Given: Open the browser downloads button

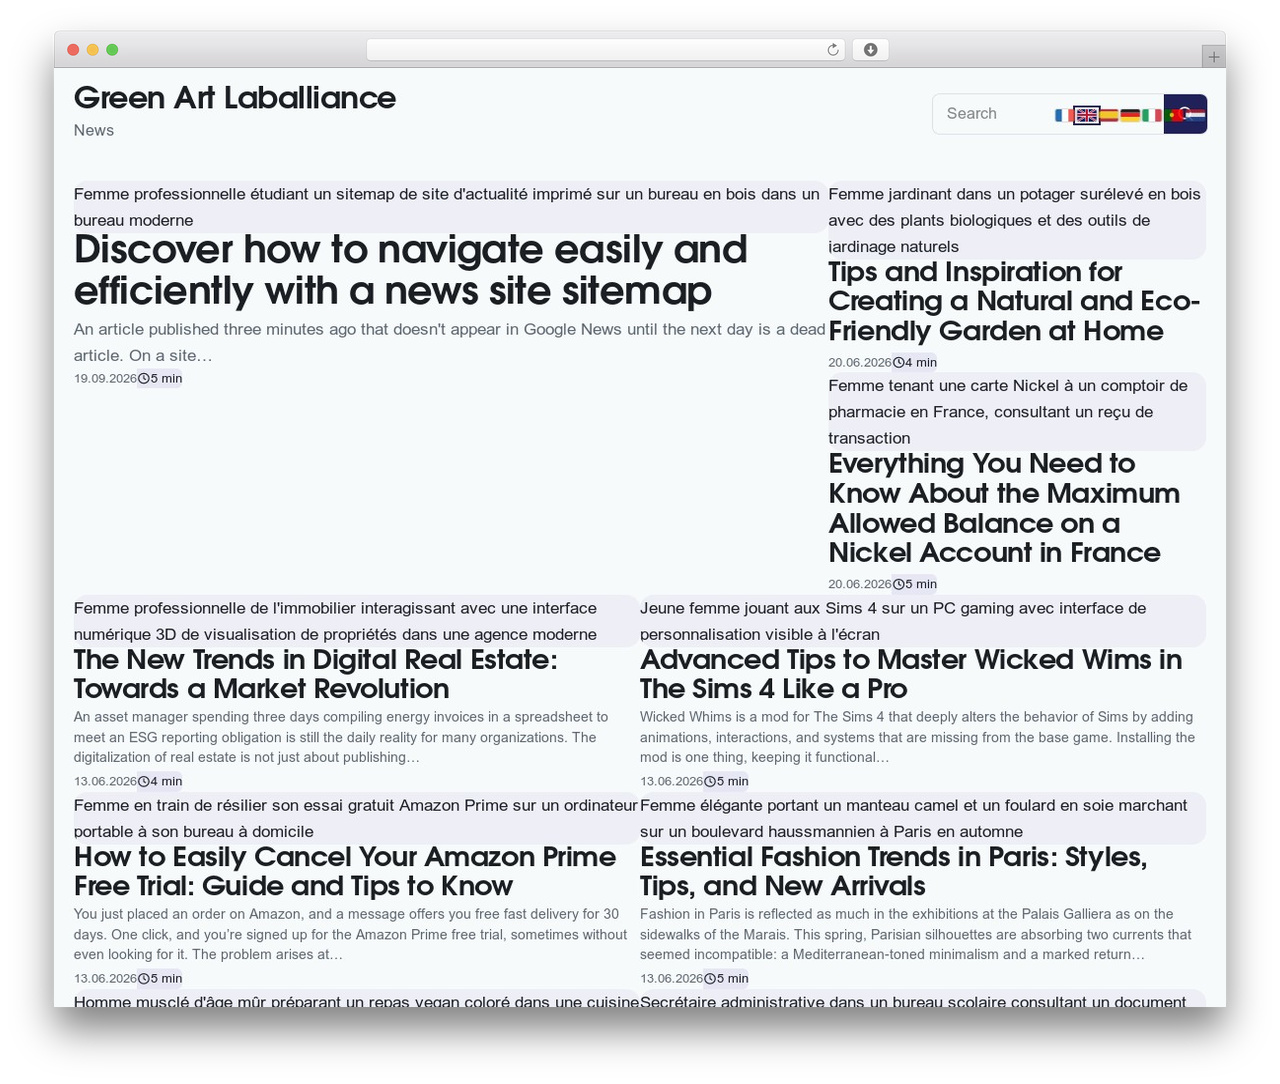Looking at the screenshot, I should click(x=870, y=50).
